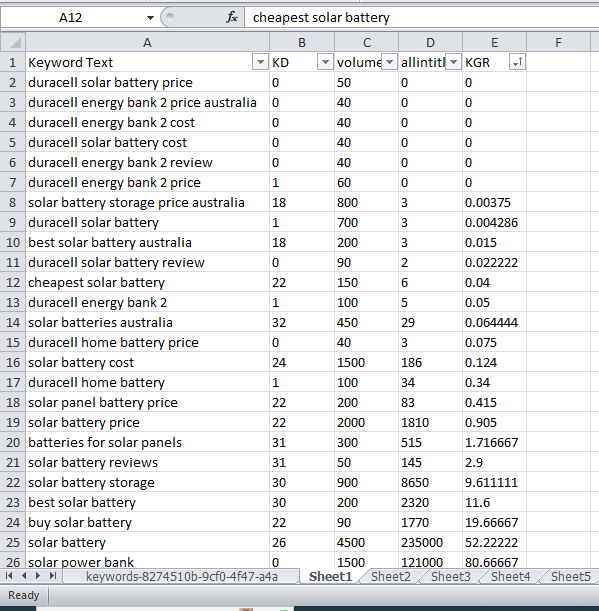599x611 pixels.
Task: Click KGR value 0.00375
Action: [x=494, y=202]
